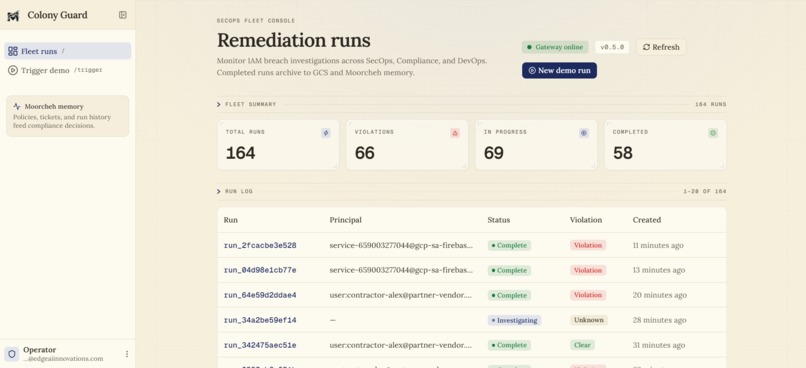The image size is (806, 368).
Task: Click the Gateway online status badge
Action: 555,47
